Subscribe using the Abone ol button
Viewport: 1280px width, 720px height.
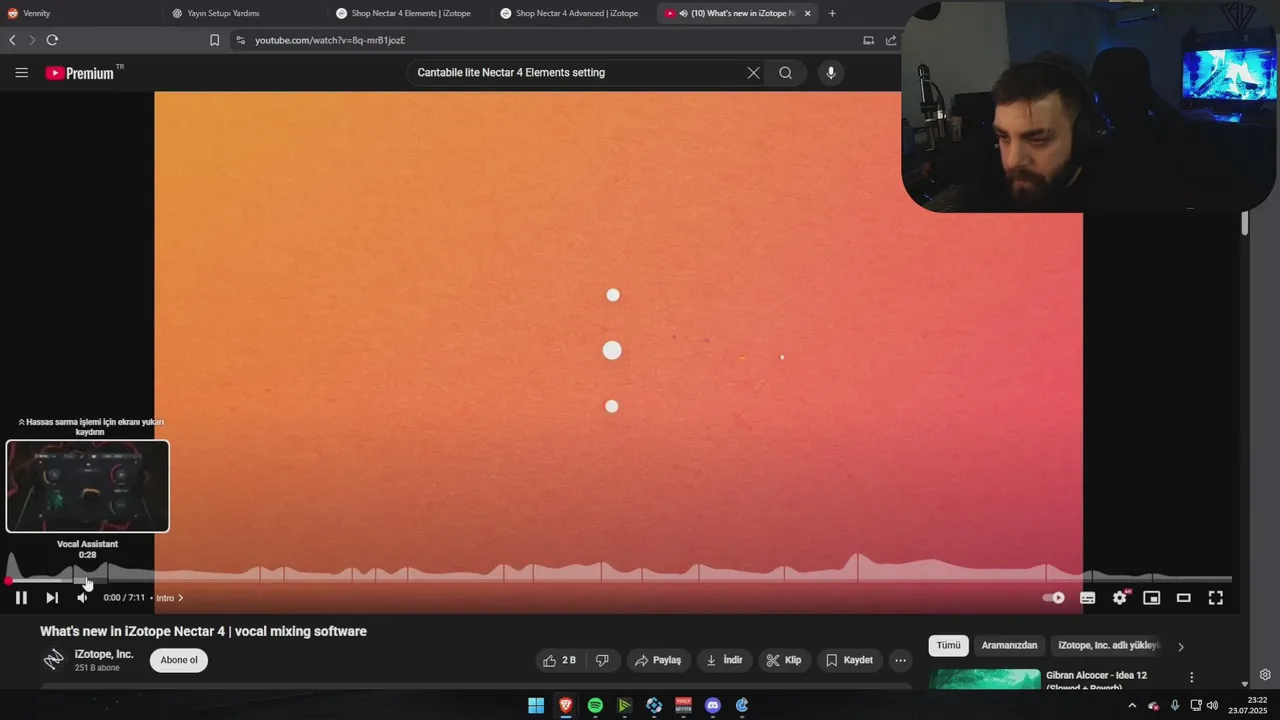tap(179, 660)
